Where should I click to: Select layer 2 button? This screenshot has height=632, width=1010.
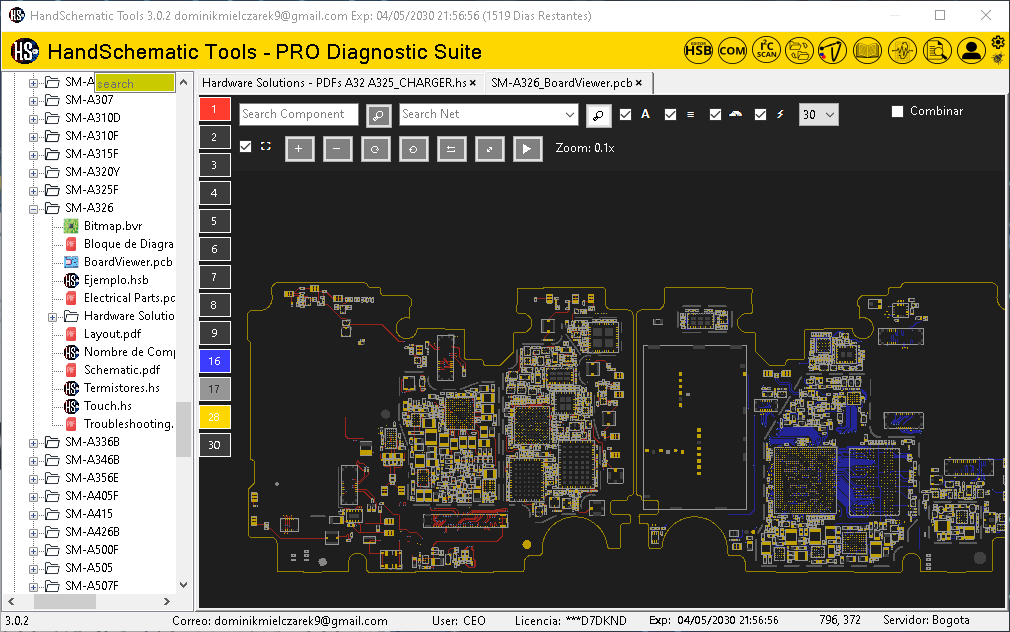[214, 137]
